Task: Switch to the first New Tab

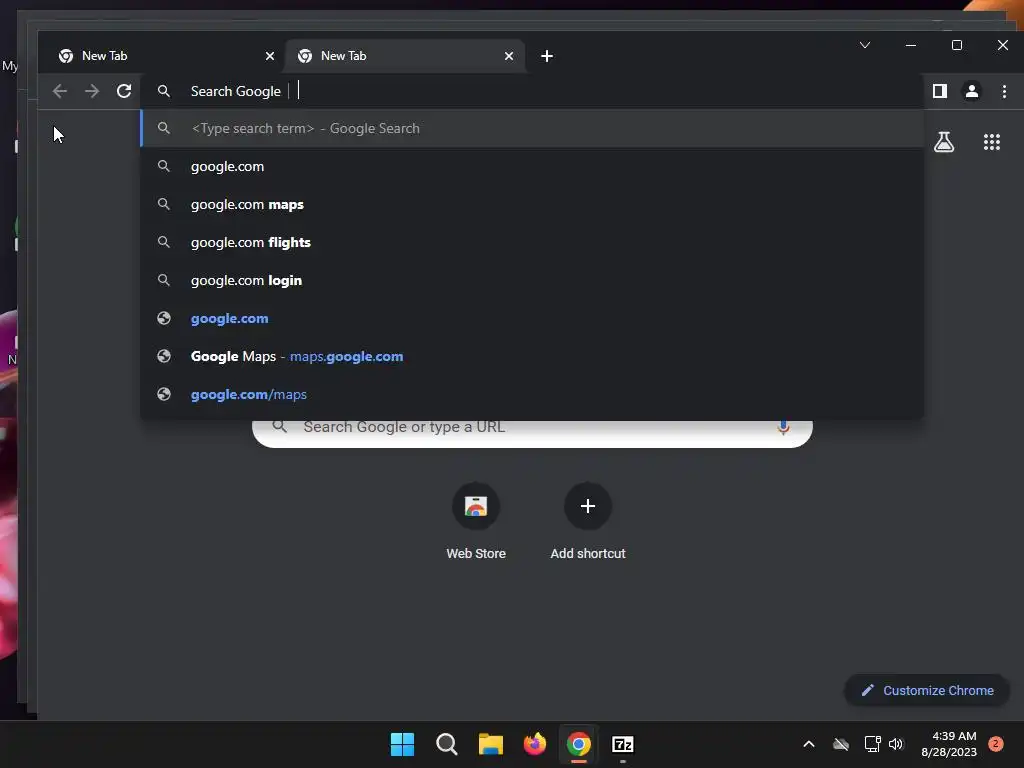Action: [x=161, y=56]
